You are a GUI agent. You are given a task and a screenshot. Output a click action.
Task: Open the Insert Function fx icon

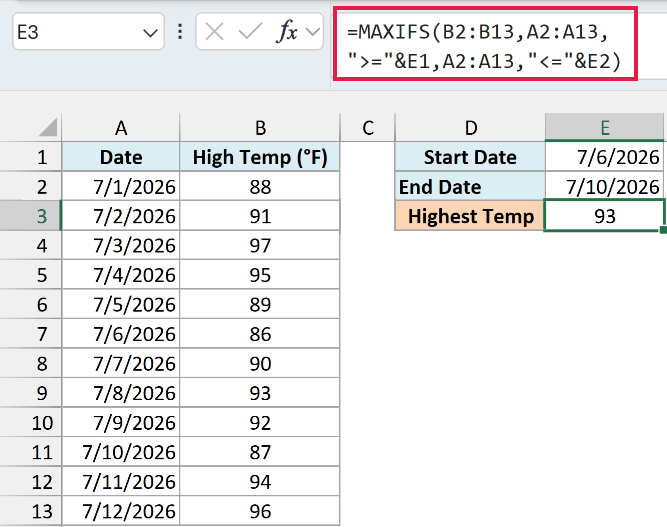[x=287, y=32]
